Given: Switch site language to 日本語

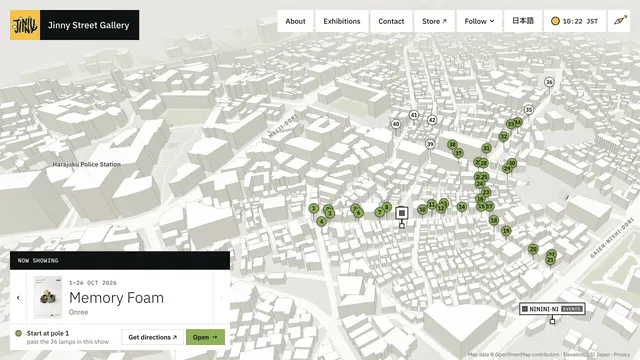Looking at the screenshot, I should point(523,21).
